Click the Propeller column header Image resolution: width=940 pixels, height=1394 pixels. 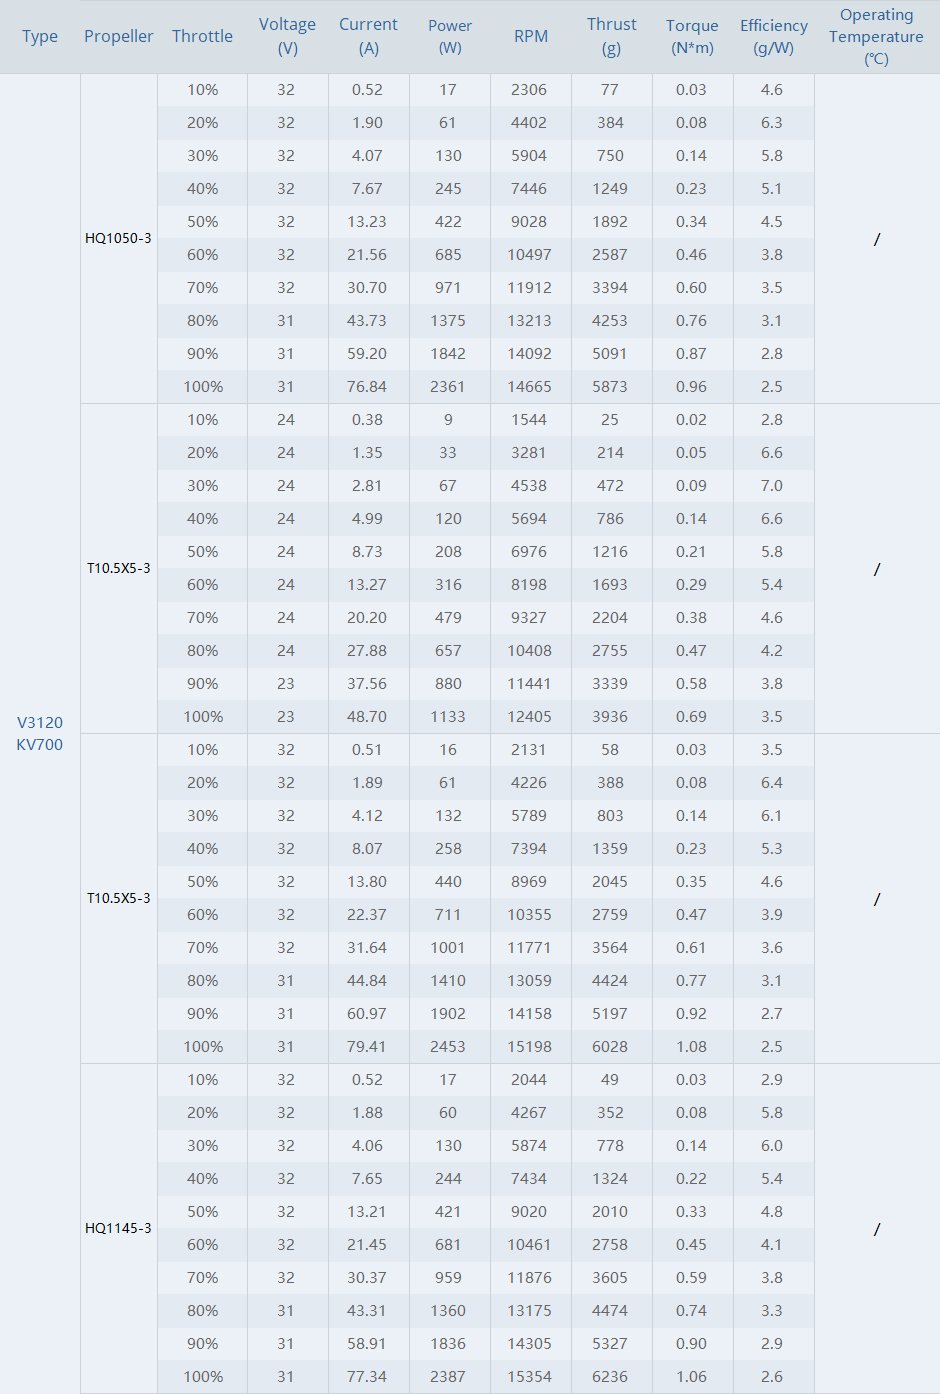coord(118,37)
